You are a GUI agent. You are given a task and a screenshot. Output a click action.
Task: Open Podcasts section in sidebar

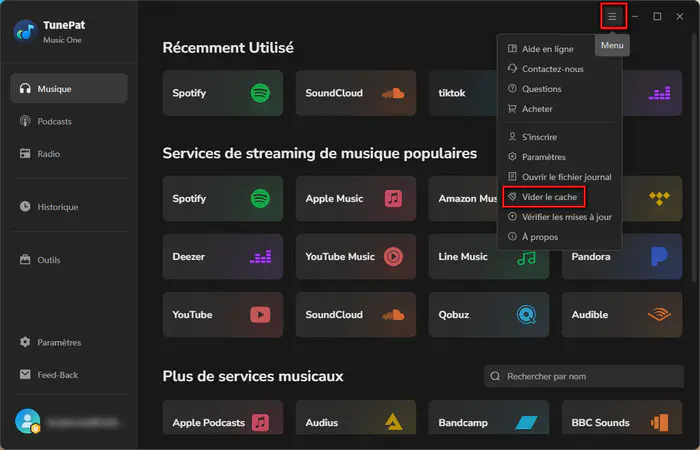[x=69, y=121]
